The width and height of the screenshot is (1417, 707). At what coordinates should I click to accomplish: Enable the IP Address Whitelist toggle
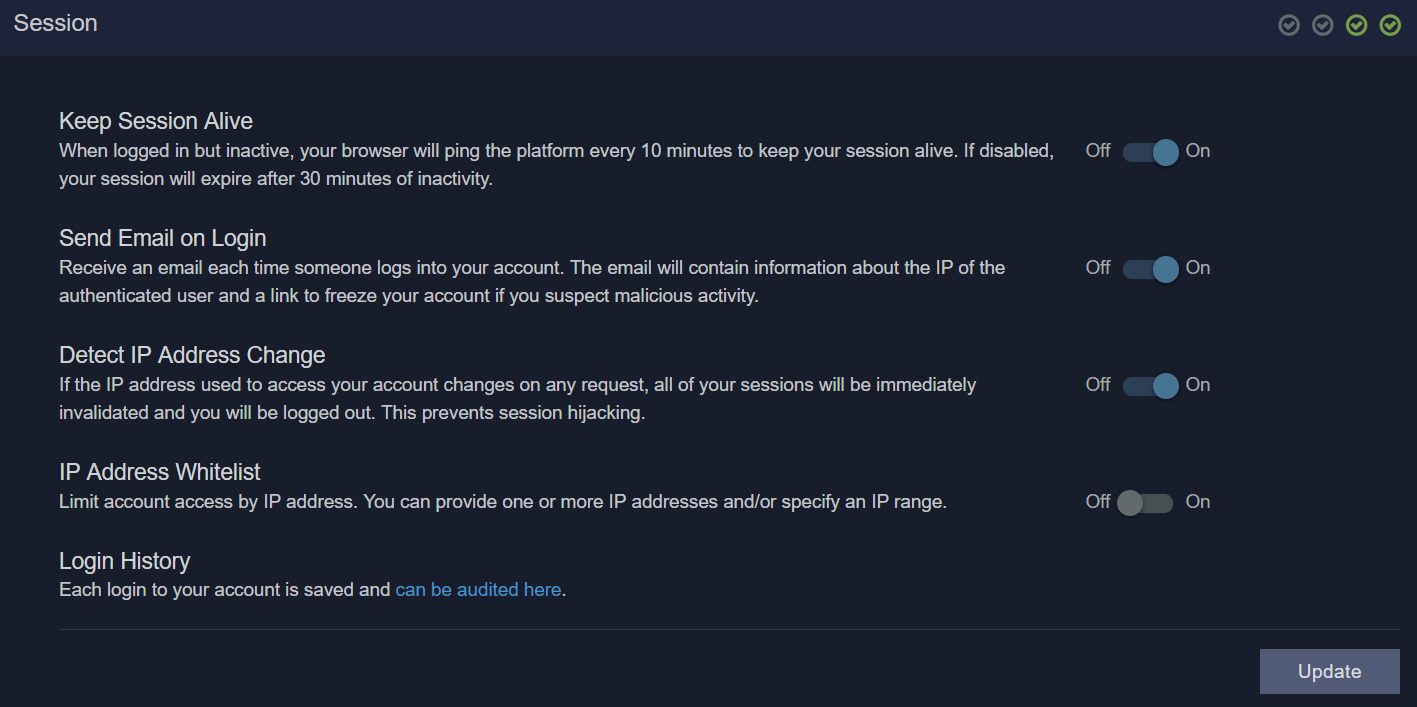(1146, 503)
